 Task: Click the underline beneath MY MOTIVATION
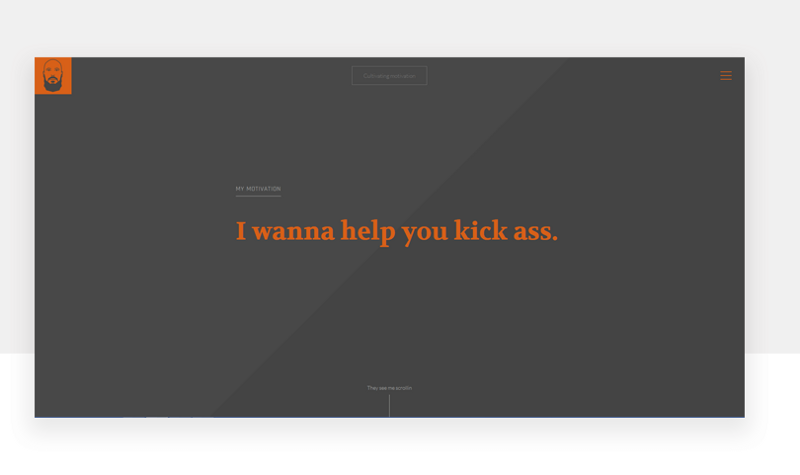(258, 196)
